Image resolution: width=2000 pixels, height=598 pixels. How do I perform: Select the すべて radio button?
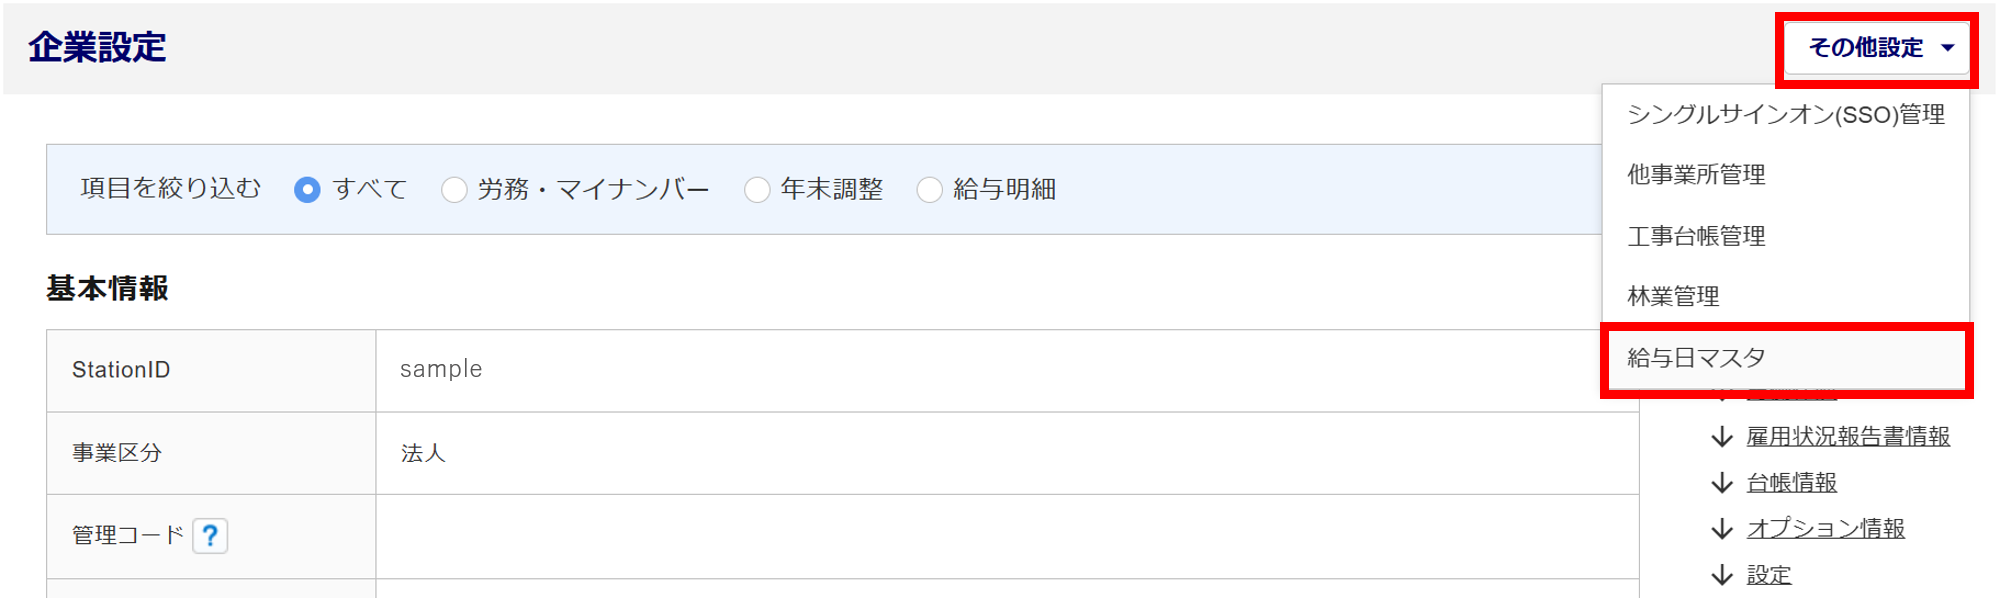307,189
